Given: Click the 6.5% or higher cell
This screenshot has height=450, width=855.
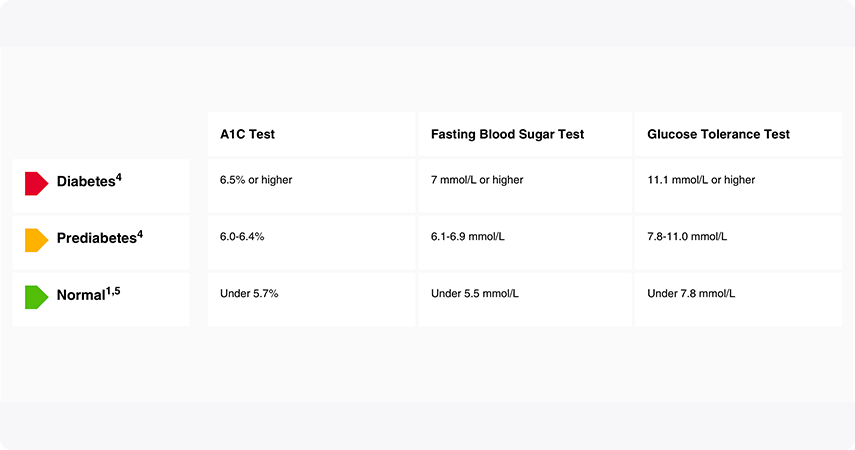Looking at the screenshot, I should [311, 186].
